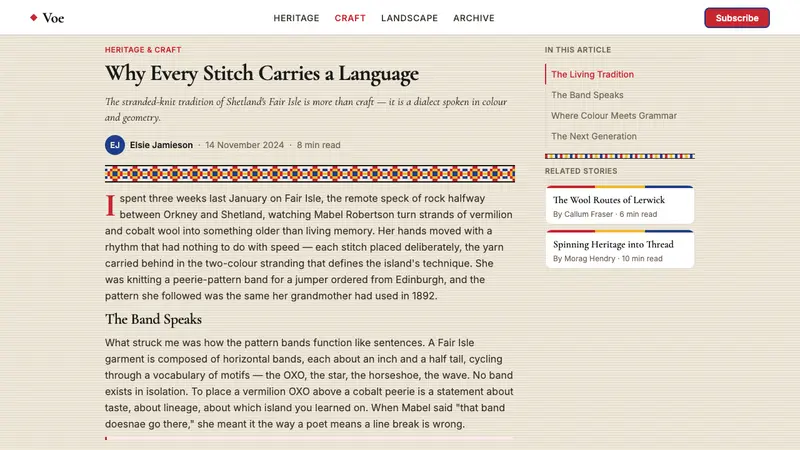Click the Heritage & Craft category label
Screen dimensions: 800x450
(143, 49)
